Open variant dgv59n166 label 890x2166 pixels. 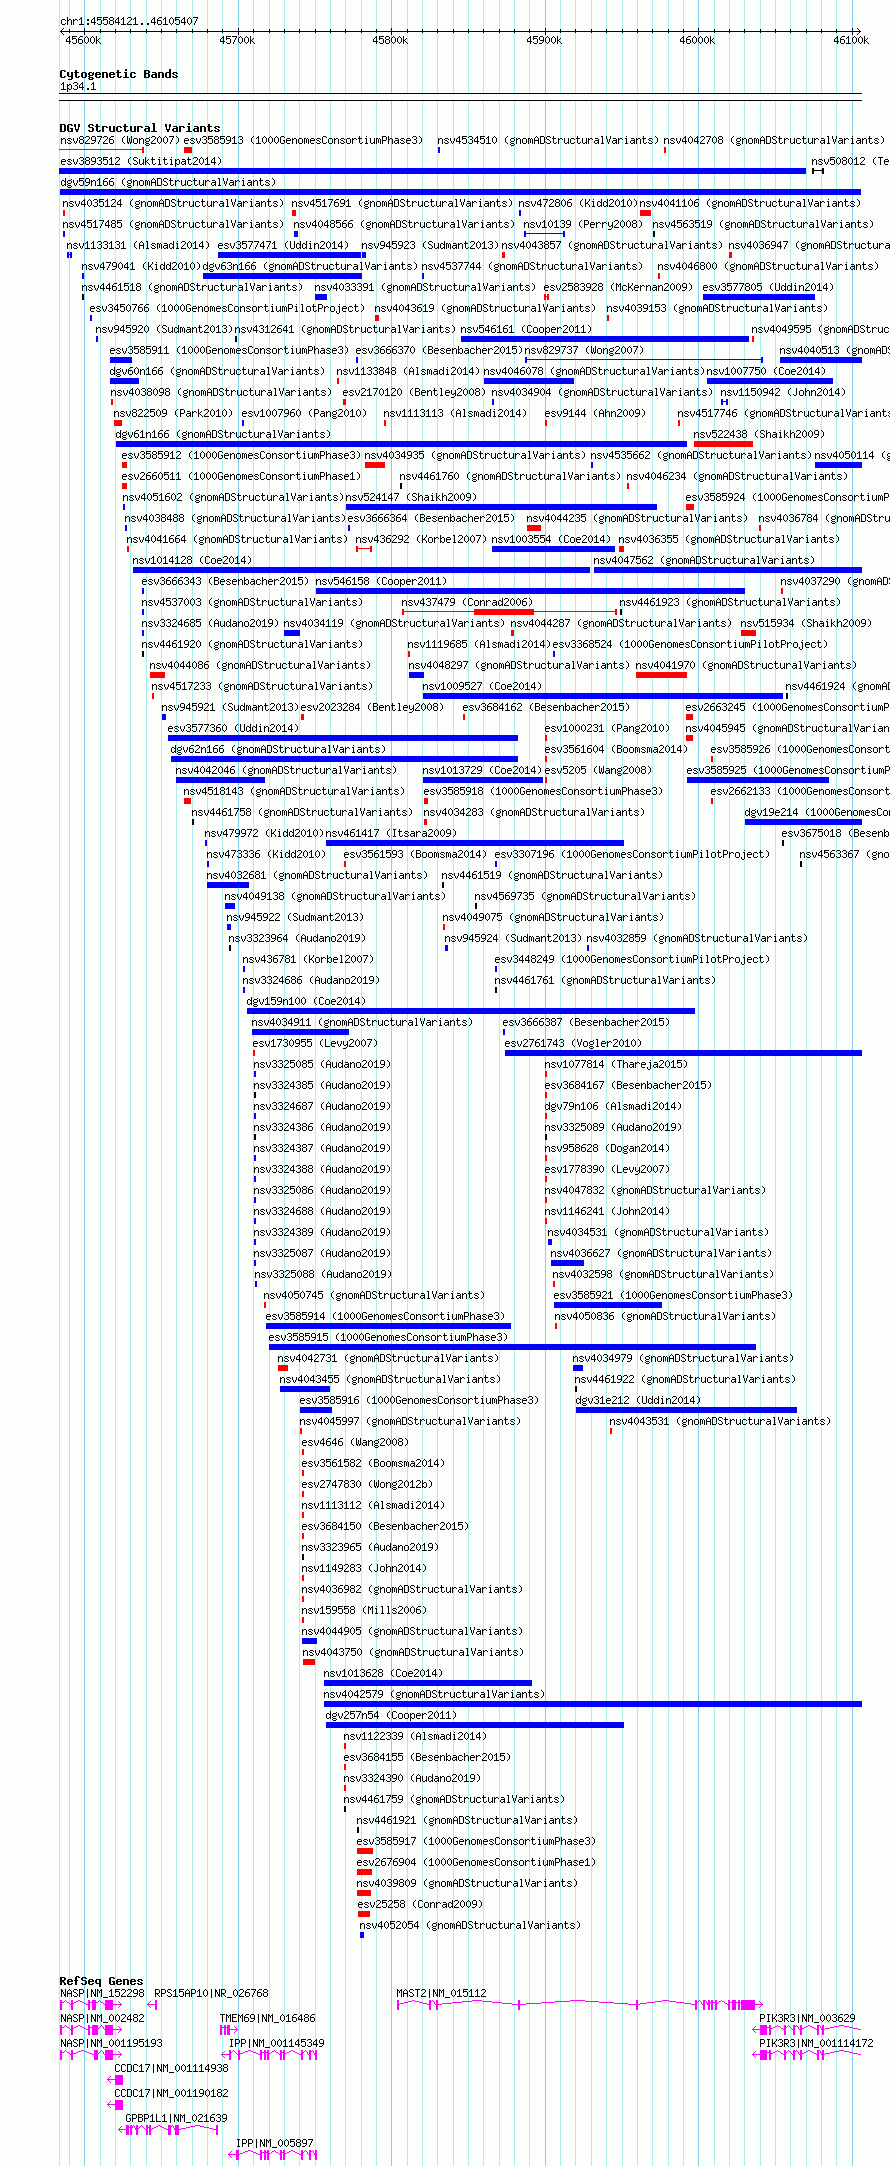(x=168, y=182)
